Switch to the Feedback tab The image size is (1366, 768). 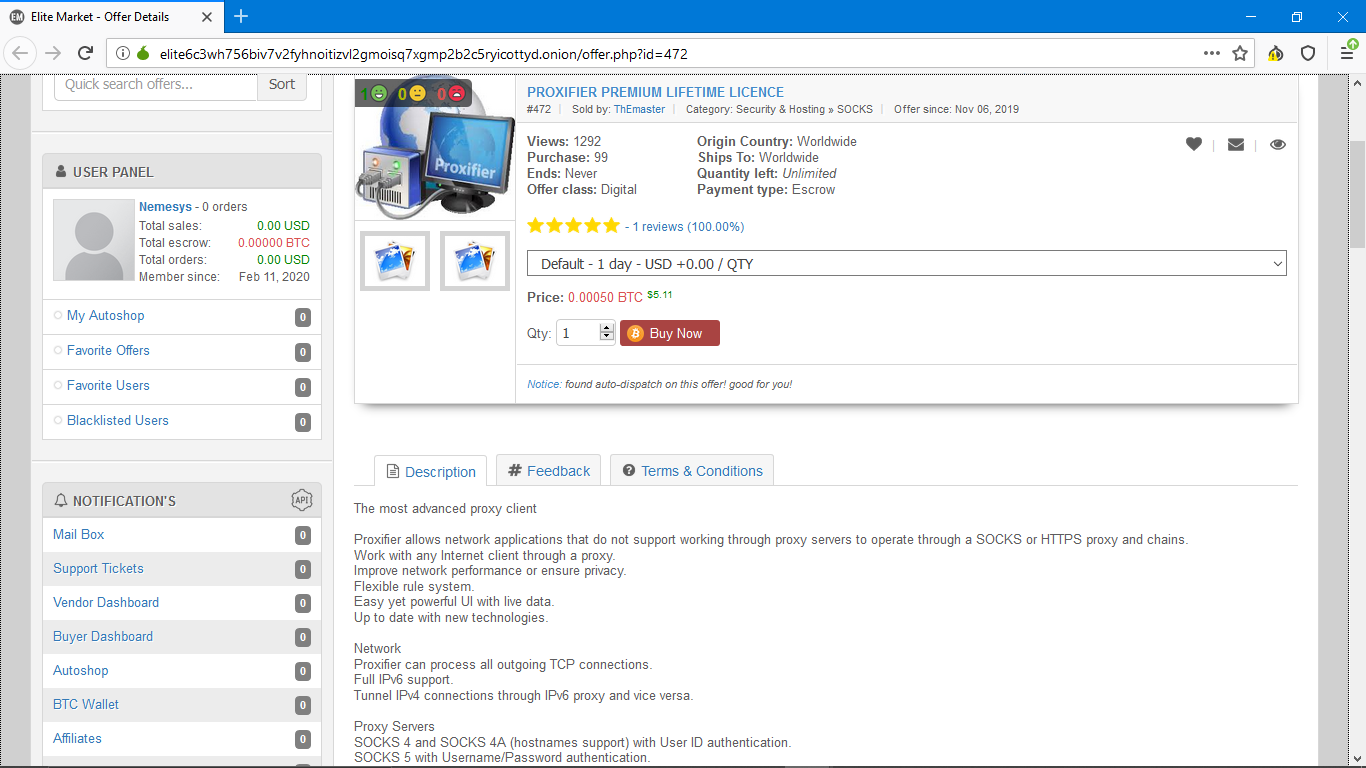coord(549,470)
